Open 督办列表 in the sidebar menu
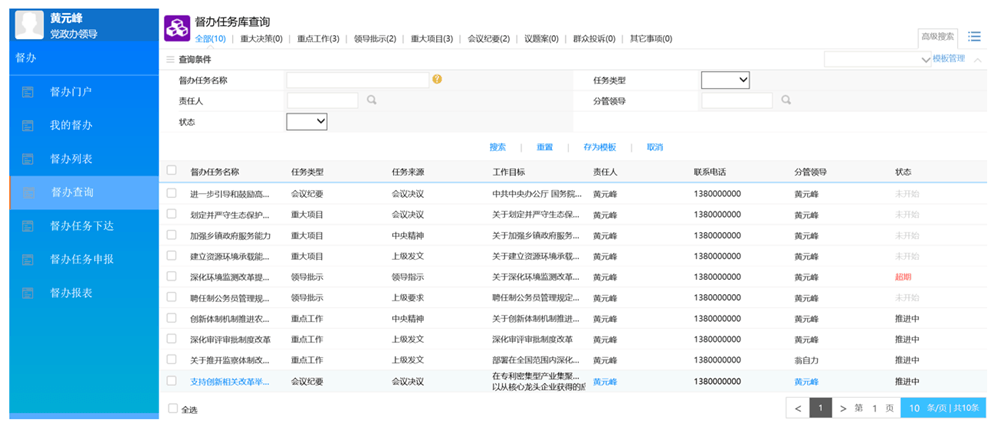 (71, 159)
